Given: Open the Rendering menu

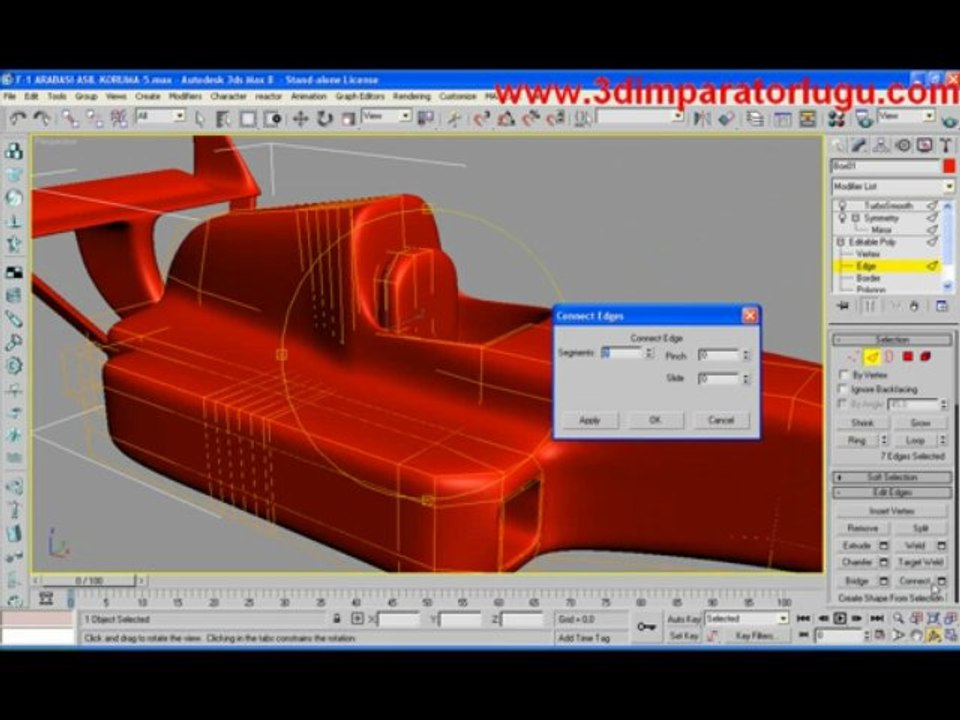Looking at the screenshot, I should click(x=412, y=97).
